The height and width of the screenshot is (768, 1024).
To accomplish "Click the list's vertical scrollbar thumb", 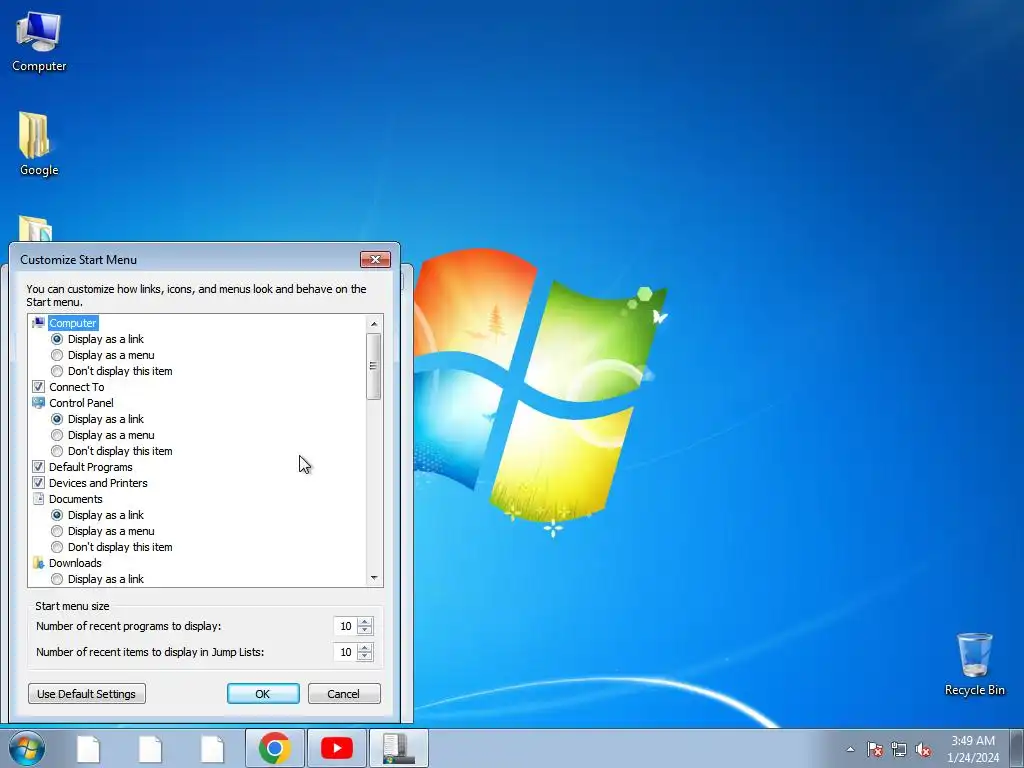I will pos(374,366).
